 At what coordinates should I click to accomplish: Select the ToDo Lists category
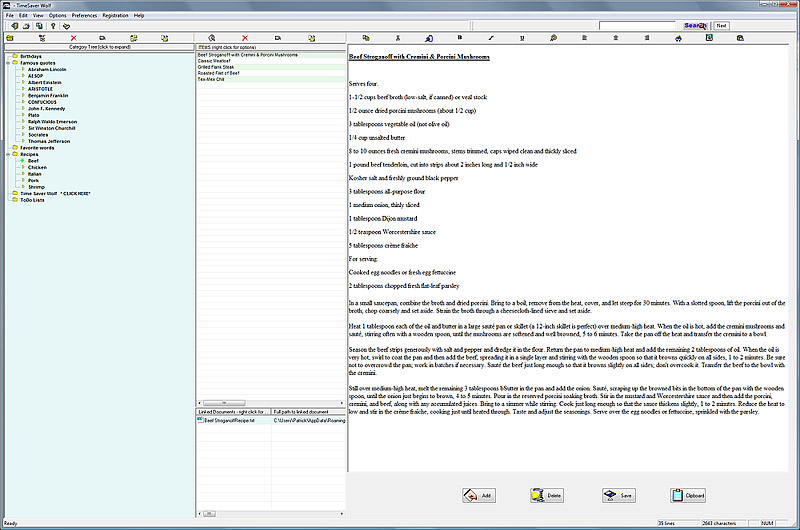coord(32,200)
